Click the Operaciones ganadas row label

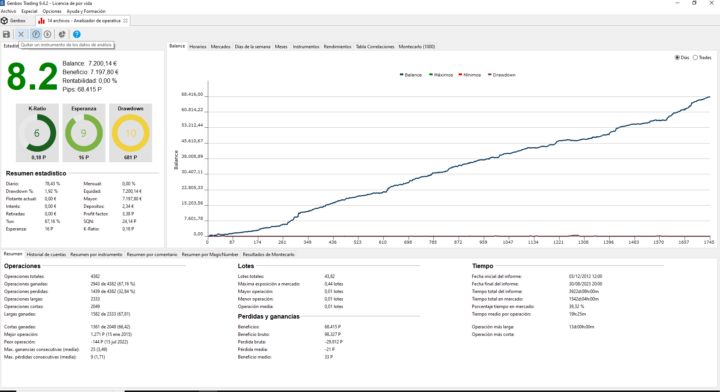[24, 284]
